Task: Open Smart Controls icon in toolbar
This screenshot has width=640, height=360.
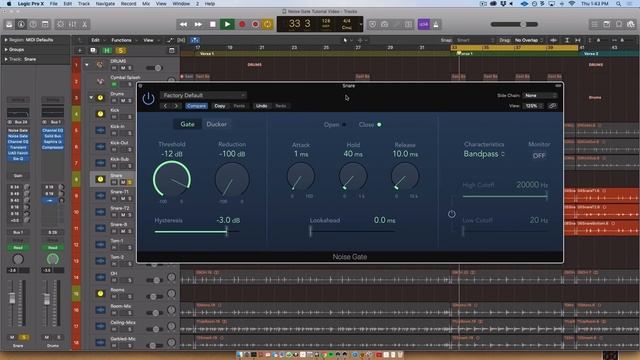Action: coord(60,24)
